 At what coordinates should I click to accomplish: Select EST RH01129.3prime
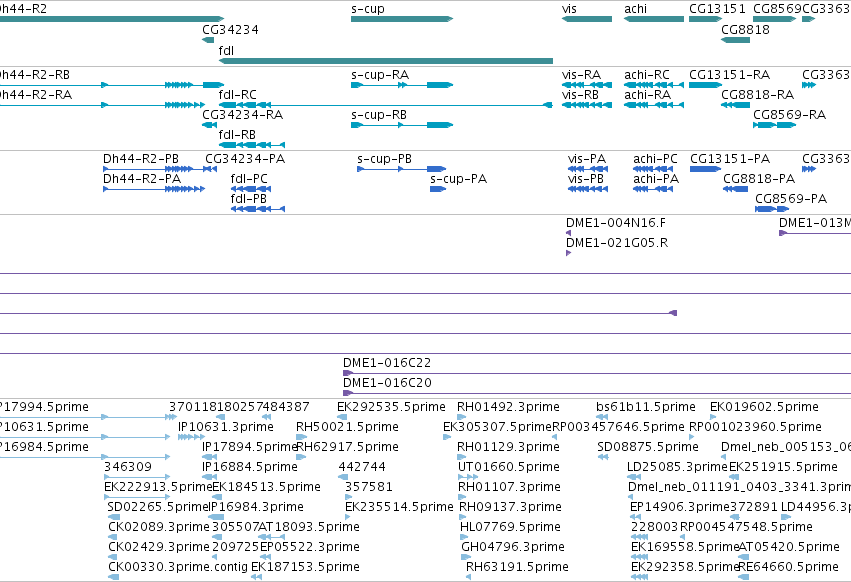pos(461,457)
